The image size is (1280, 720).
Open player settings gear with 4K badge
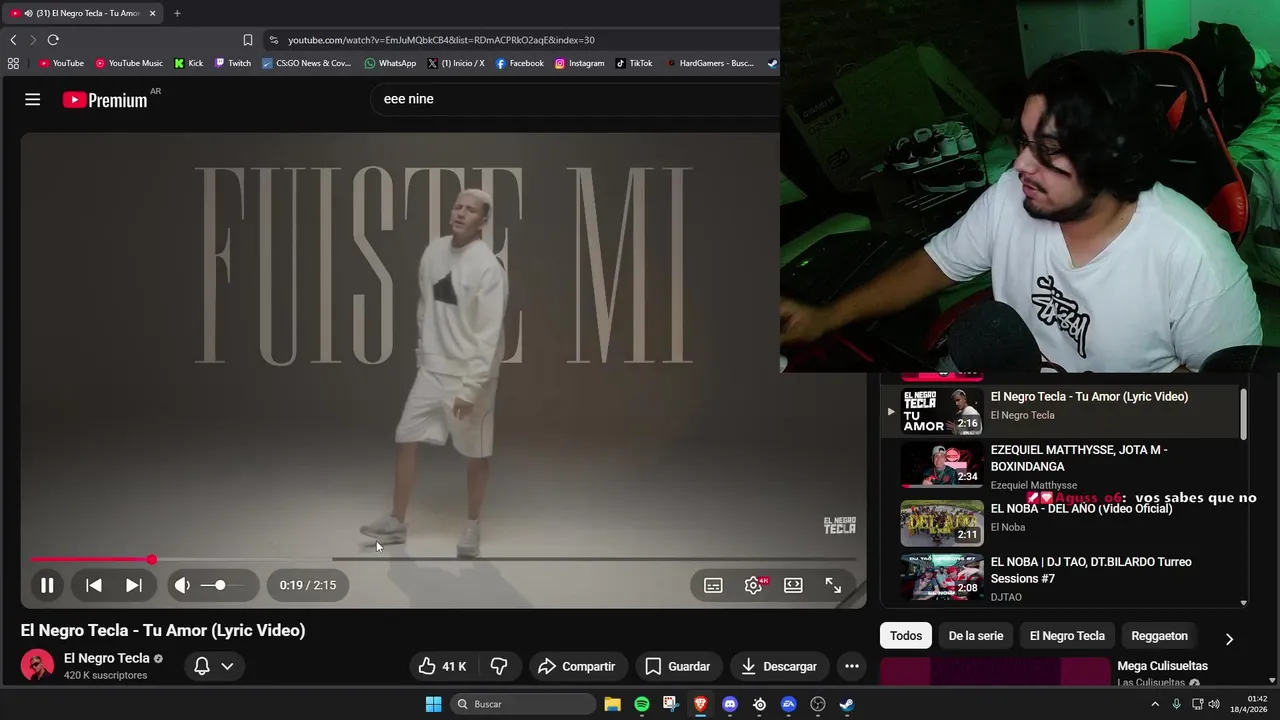[x=754, y=585]
